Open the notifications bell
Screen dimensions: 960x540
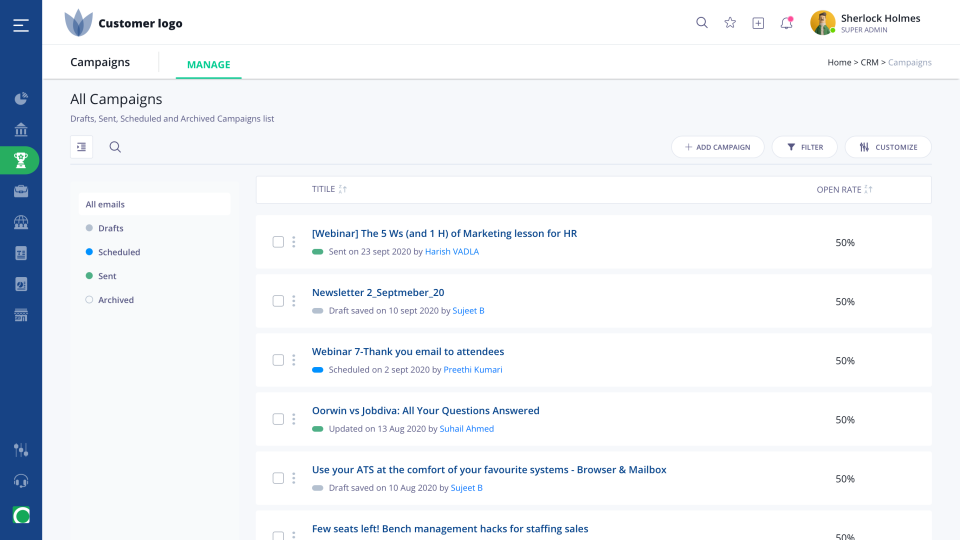point(787,23)
